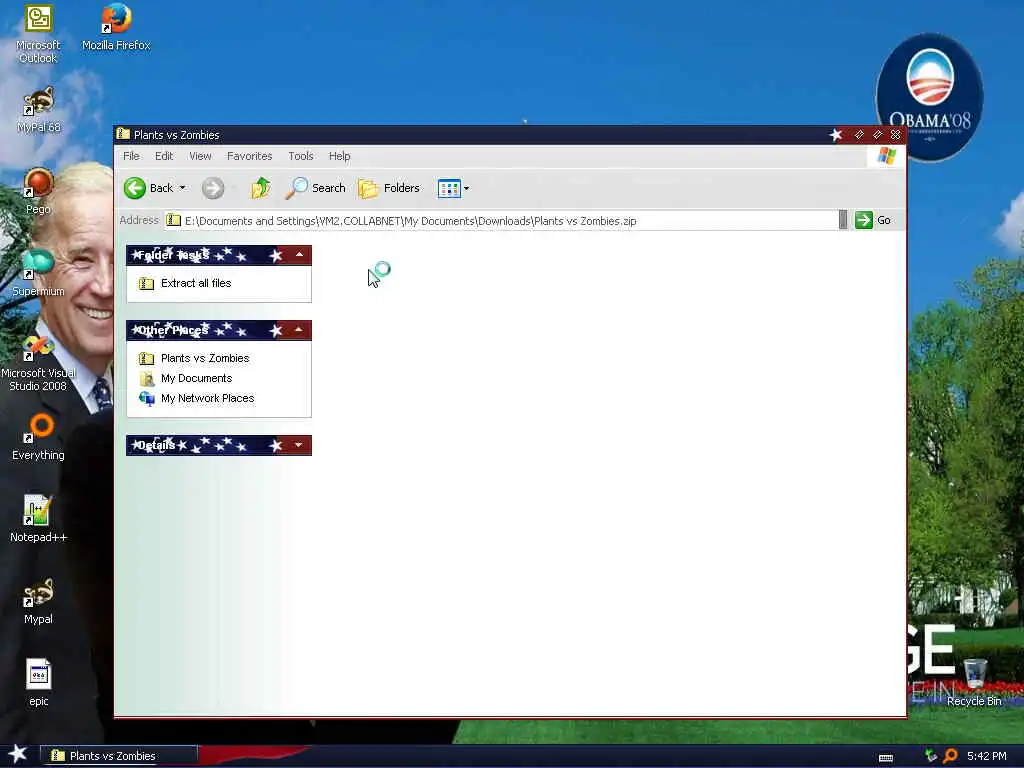
Task: Open the Help menu
Action: (x=339, y=156)
